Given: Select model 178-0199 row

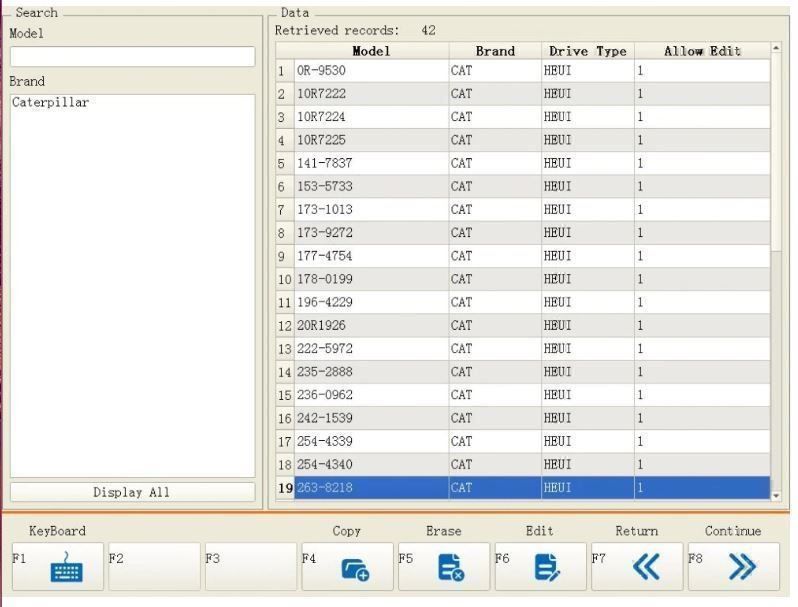Looking at the screenshot, I should (x=523, y=279).
